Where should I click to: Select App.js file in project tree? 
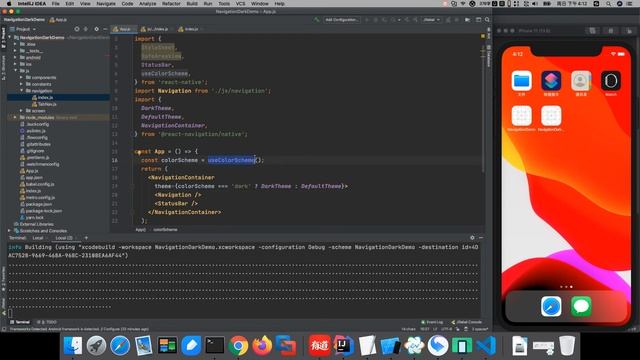tap(32, 171)
